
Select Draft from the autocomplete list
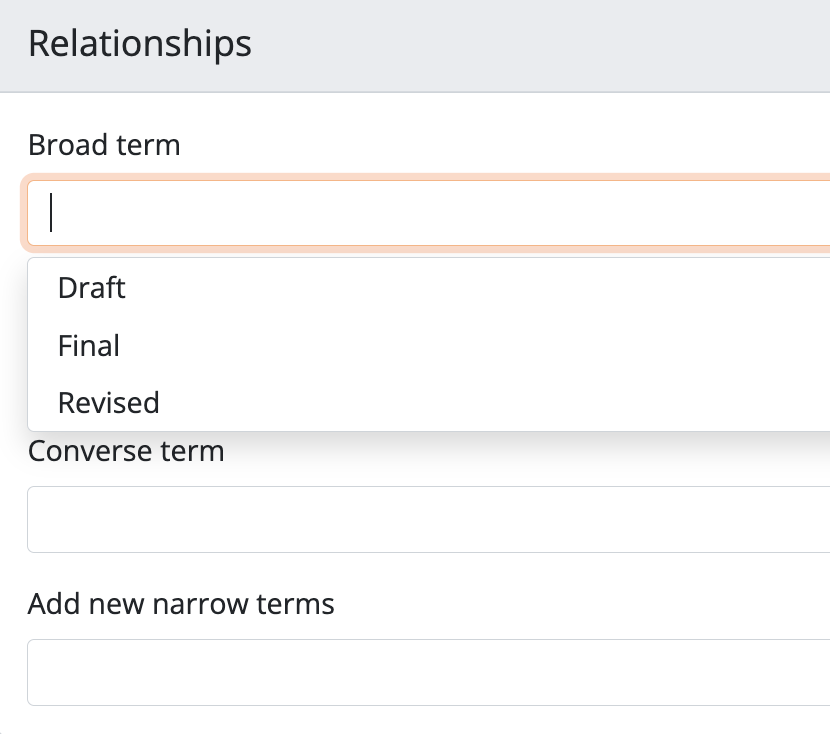(92, 288)
